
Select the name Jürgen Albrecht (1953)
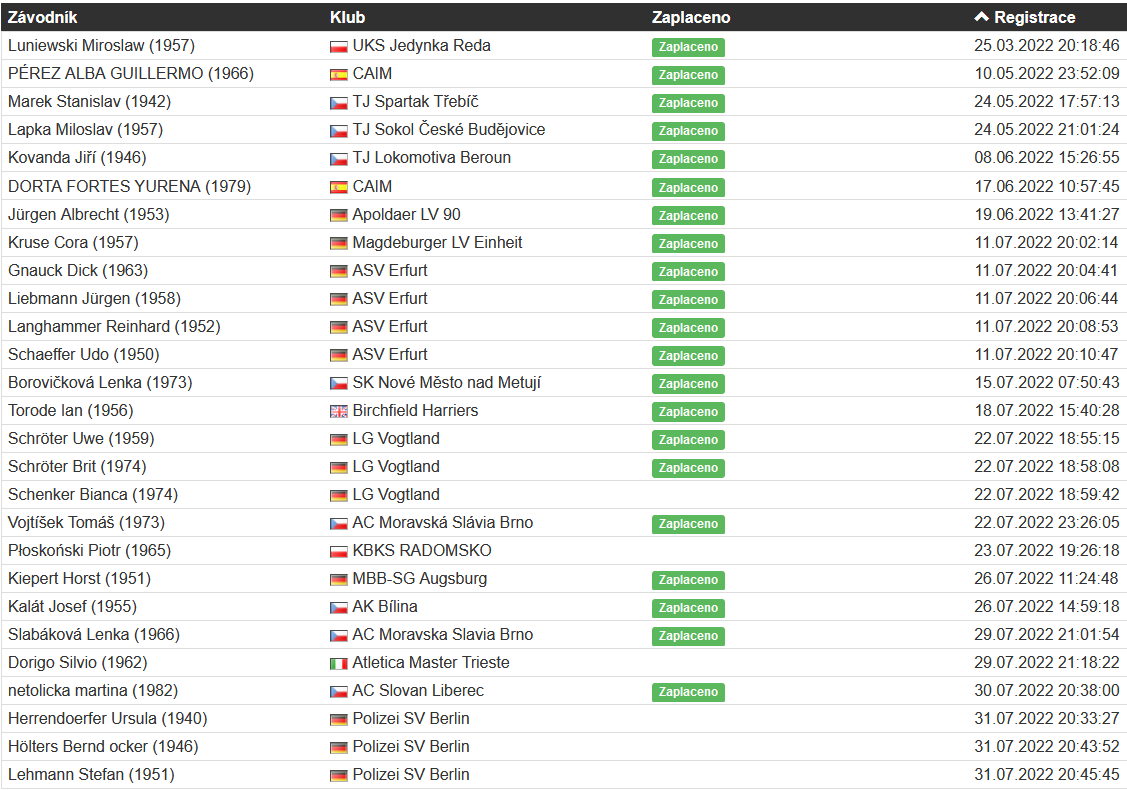[x=88, y=214]
